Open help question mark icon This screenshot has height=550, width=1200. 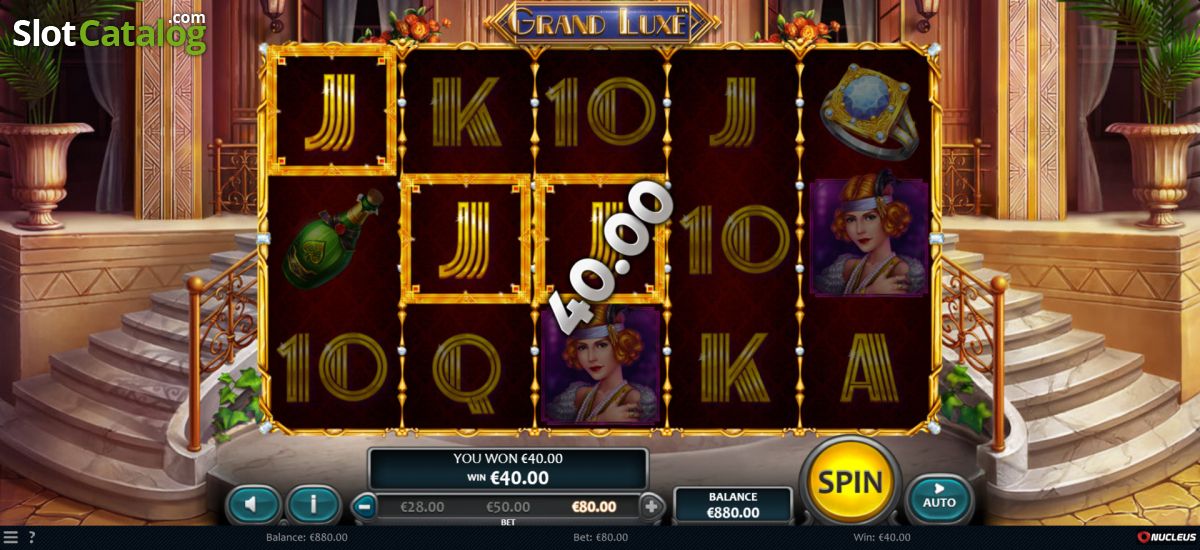[31, 537]
